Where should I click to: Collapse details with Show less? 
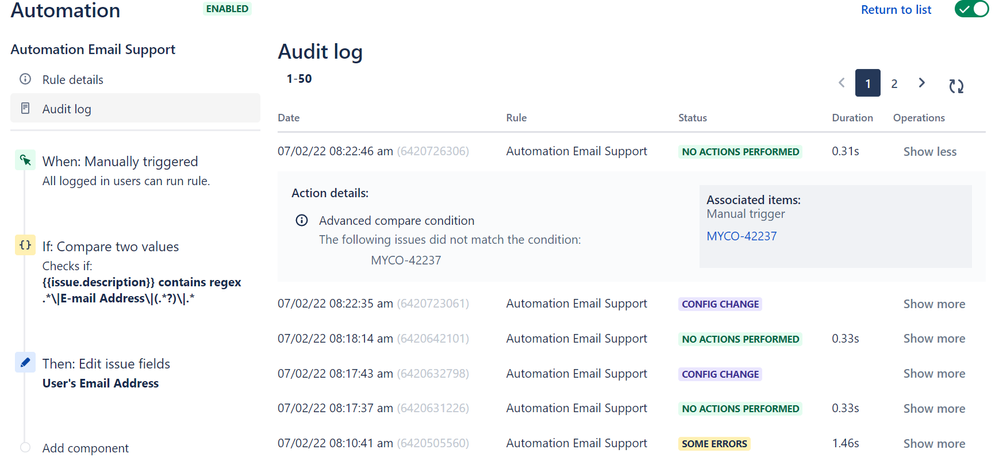click(x=930, y=152)
